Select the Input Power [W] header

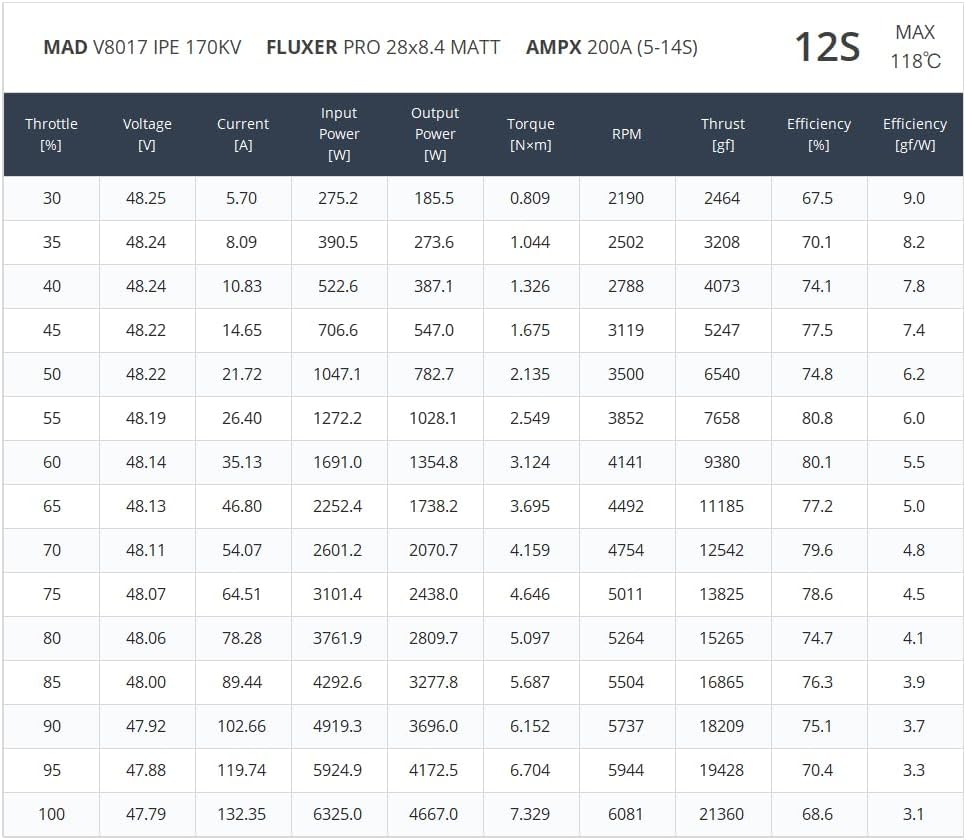pos(339,134)
